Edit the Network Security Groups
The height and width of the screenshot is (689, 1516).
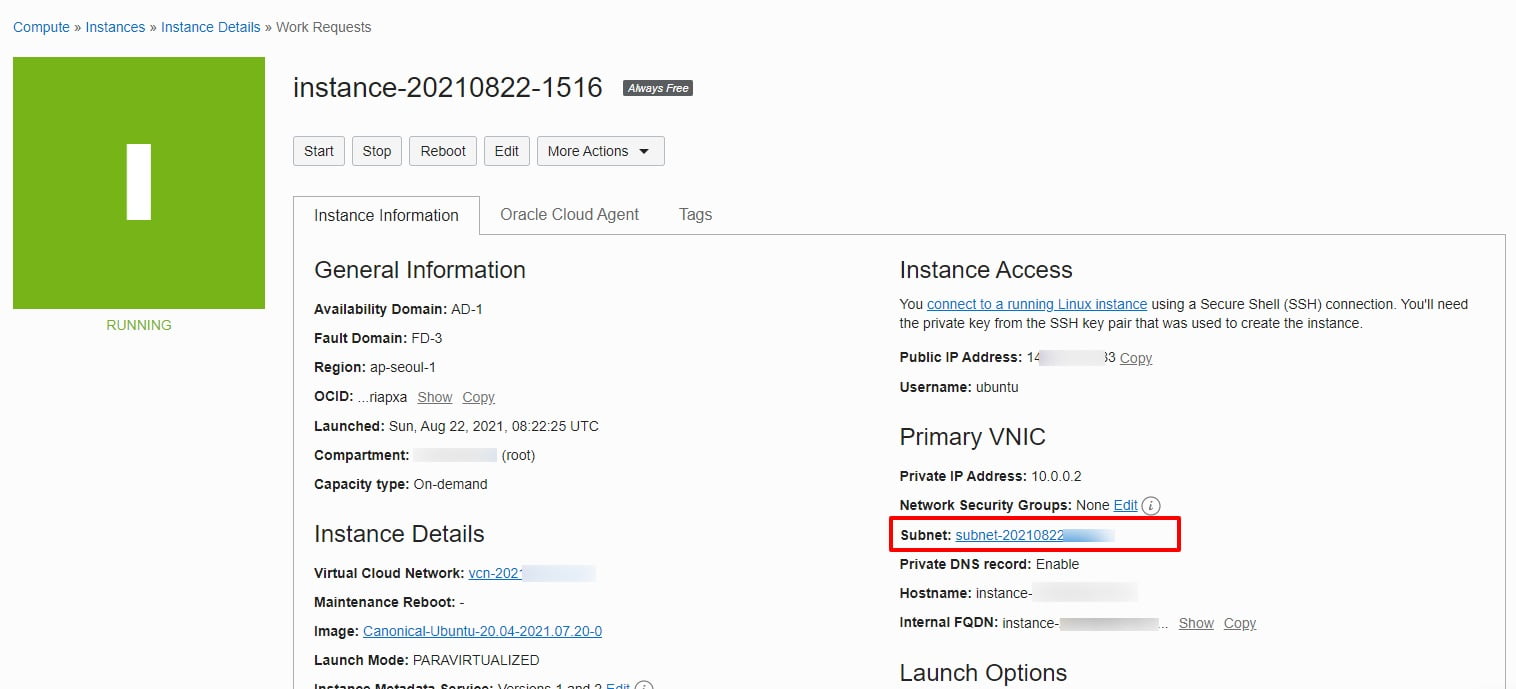tap(1124, 505)
